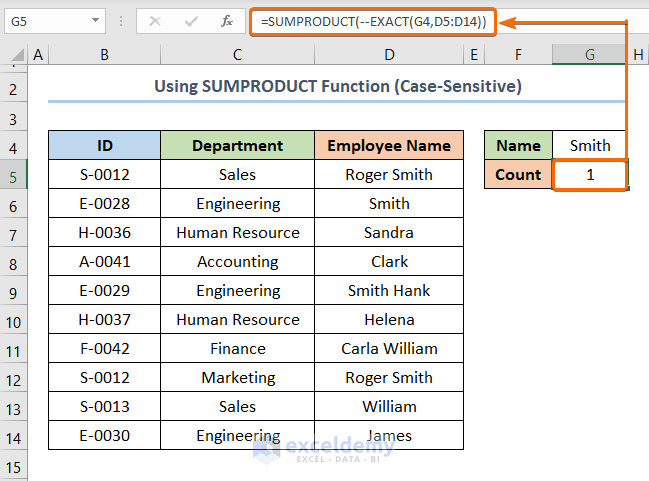Select row 5 header
This screenshot has height=481, width=649.
coord(14,175)
